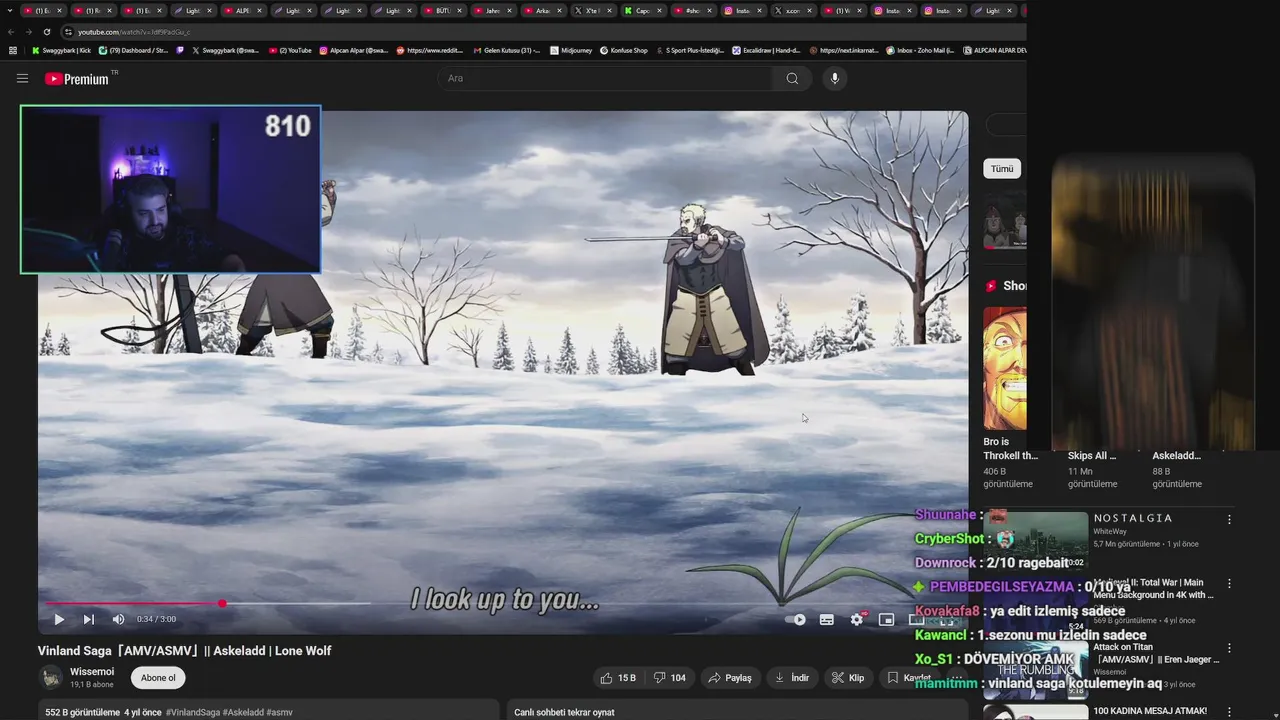Toggle subtitles with the captions icon

(826, 619)
